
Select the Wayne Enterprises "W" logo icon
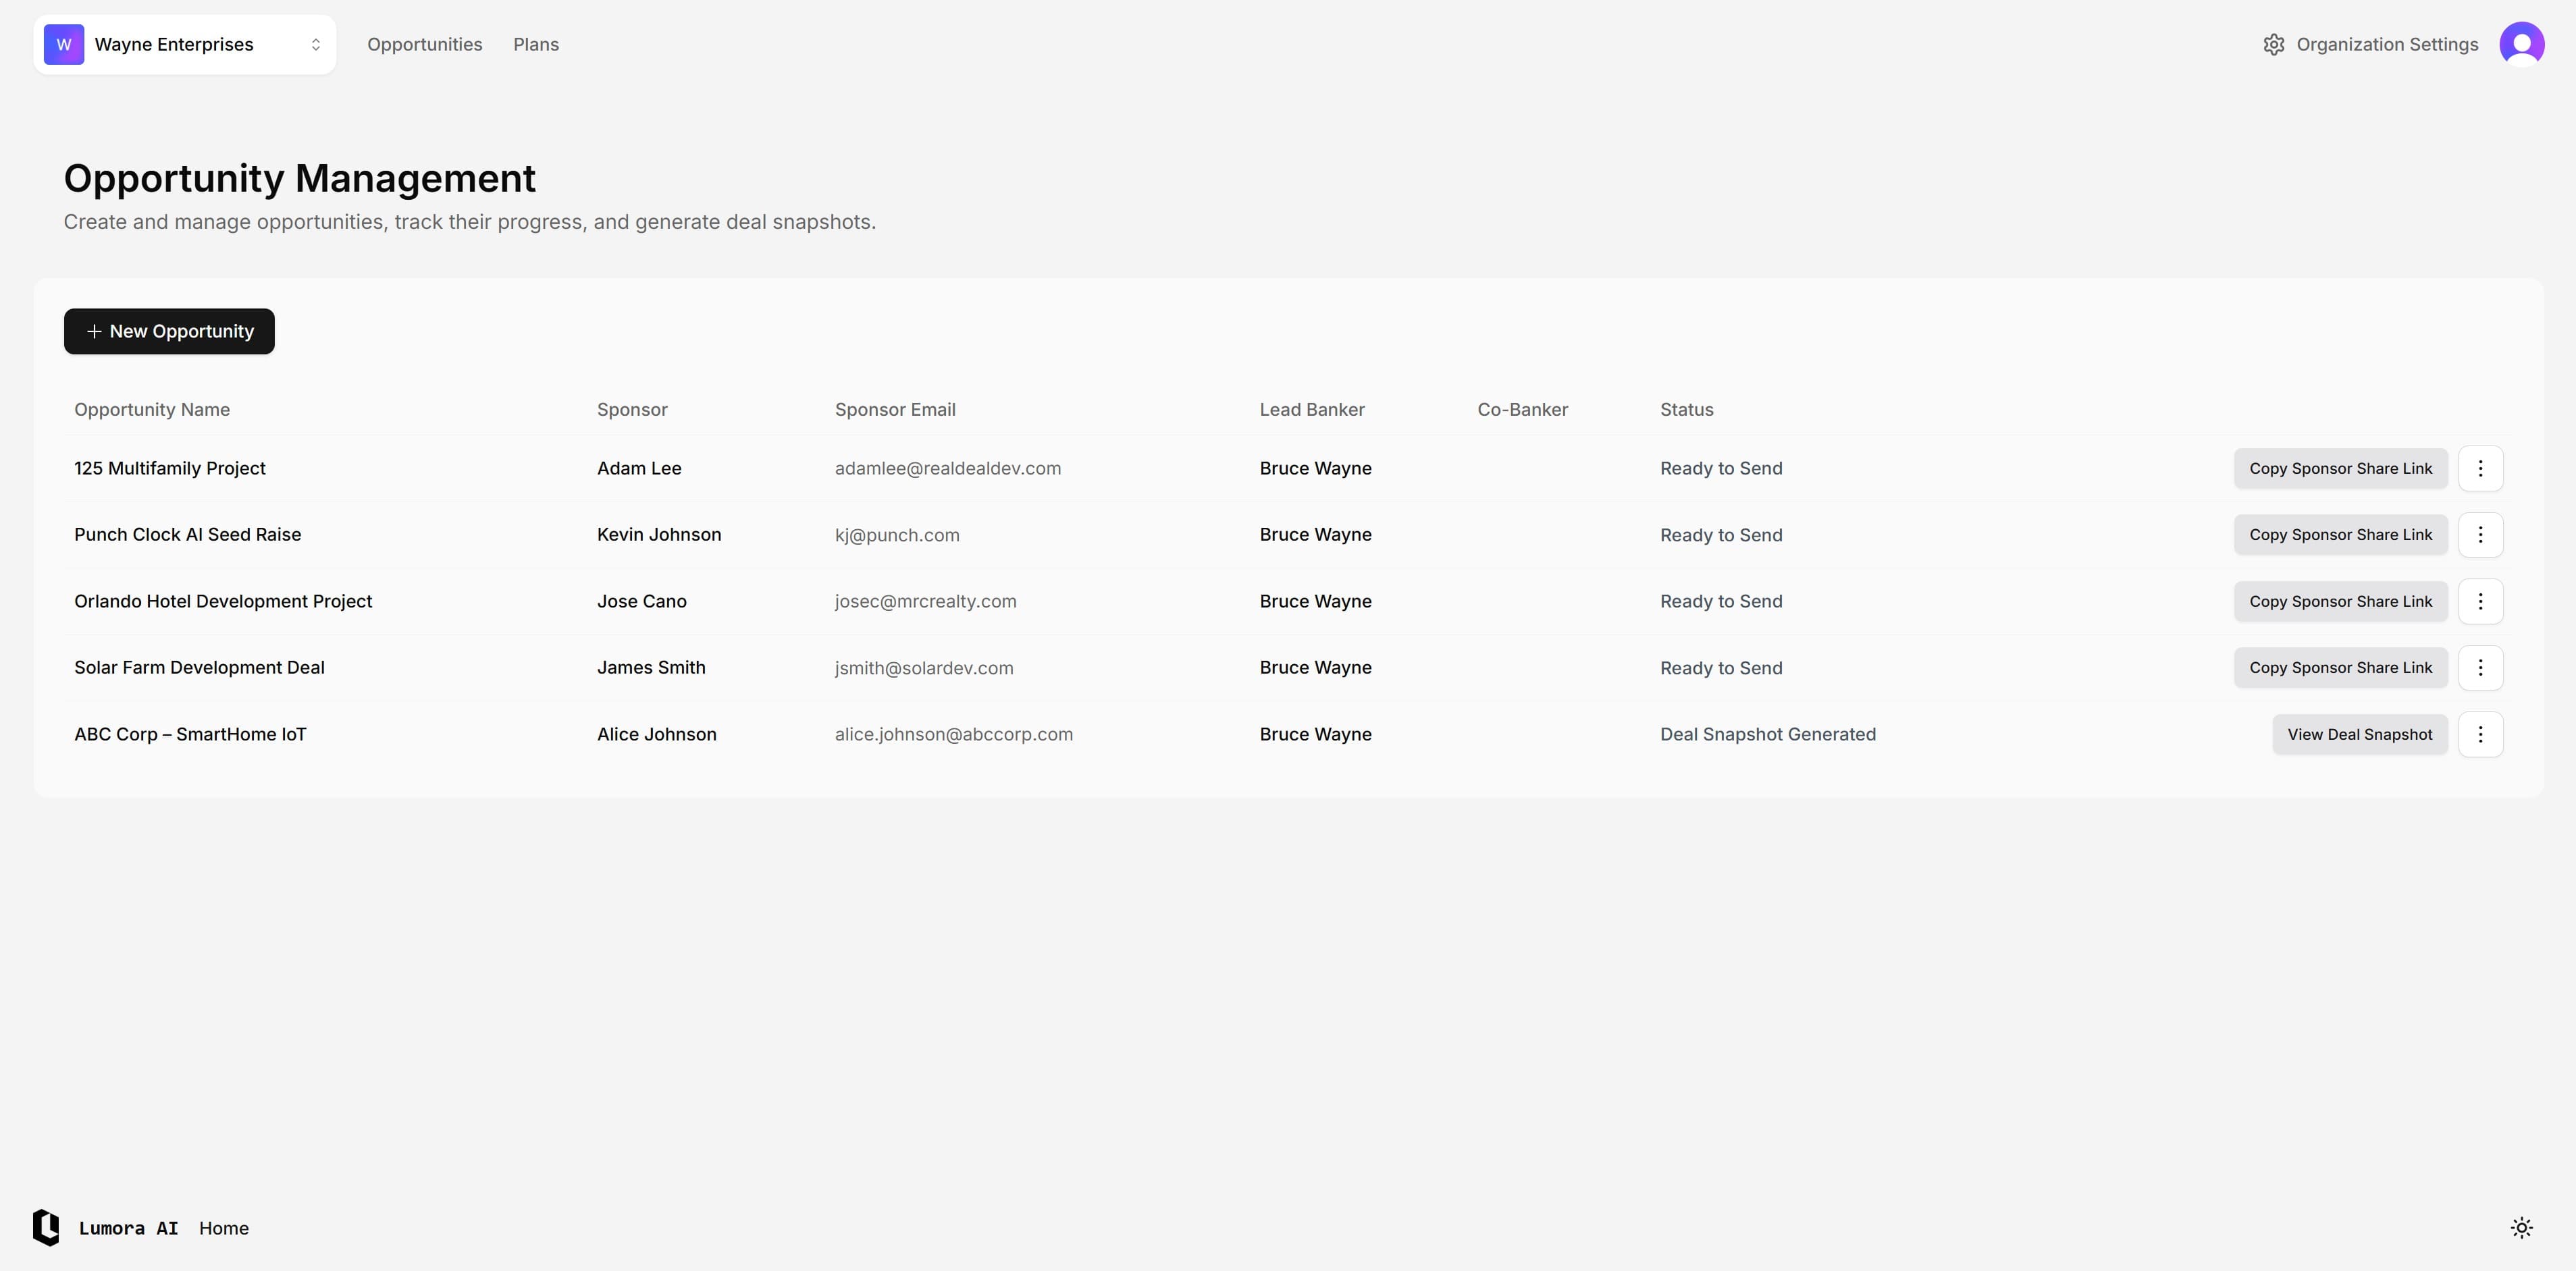point(63,44)
